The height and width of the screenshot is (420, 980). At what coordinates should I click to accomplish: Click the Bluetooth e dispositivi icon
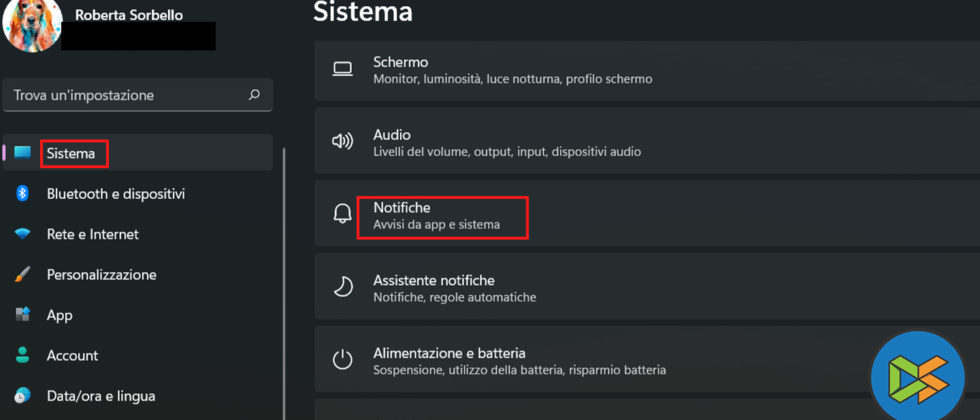pos(22,193)
